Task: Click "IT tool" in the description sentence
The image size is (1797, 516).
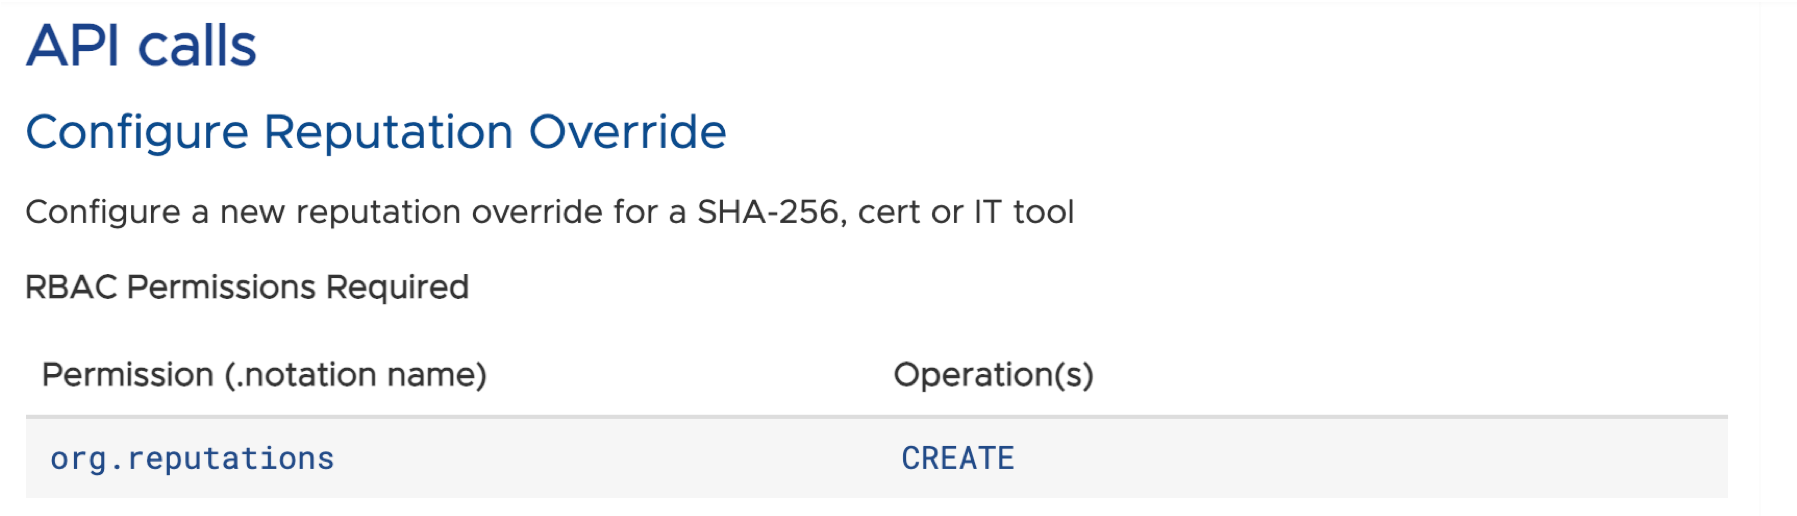Action: tap(1024, 212)
